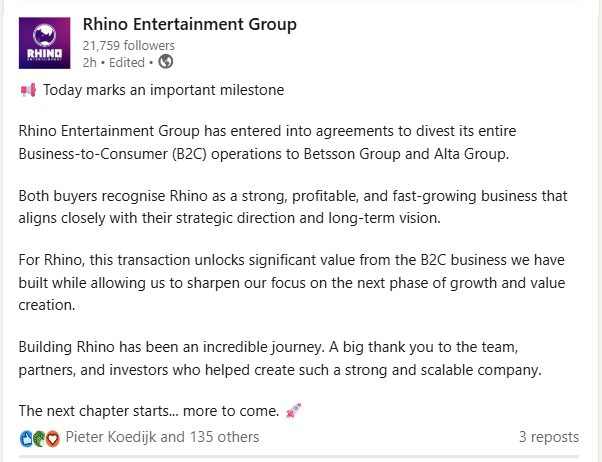Click the 21,759 followers count
The image size is (602, 462).
click(x=128, y=45)
